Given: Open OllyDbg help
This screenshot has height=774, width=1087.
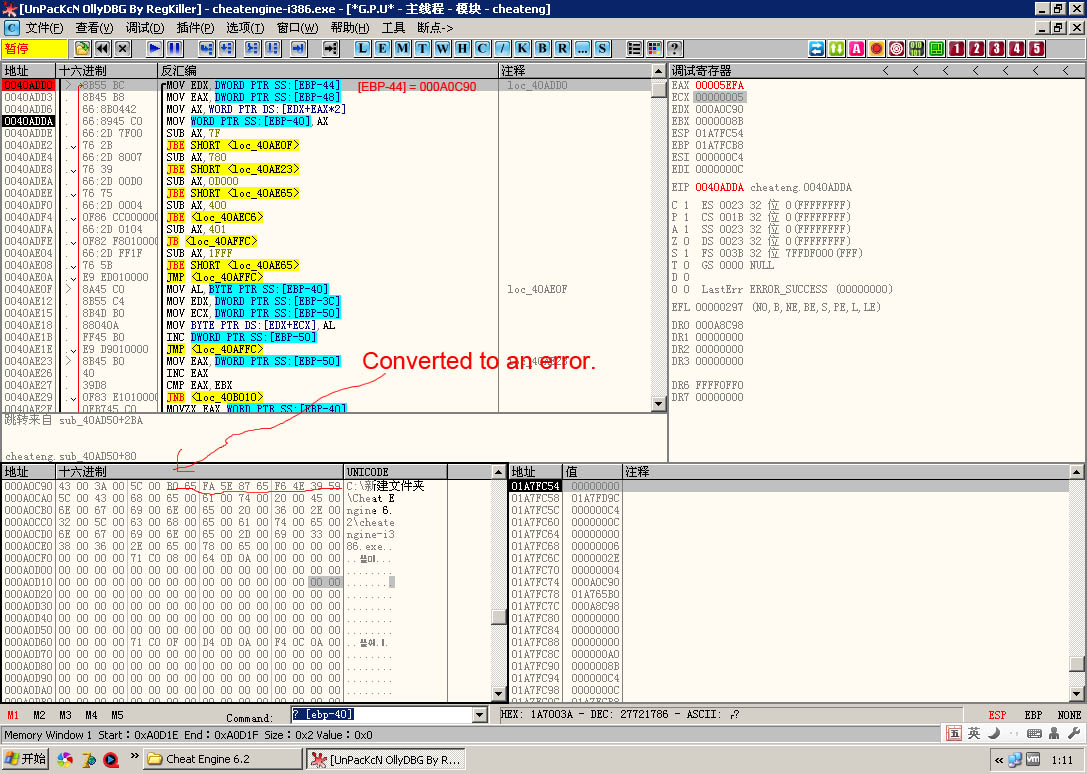Looking at the screenshot, I should (x=674, y=48).
